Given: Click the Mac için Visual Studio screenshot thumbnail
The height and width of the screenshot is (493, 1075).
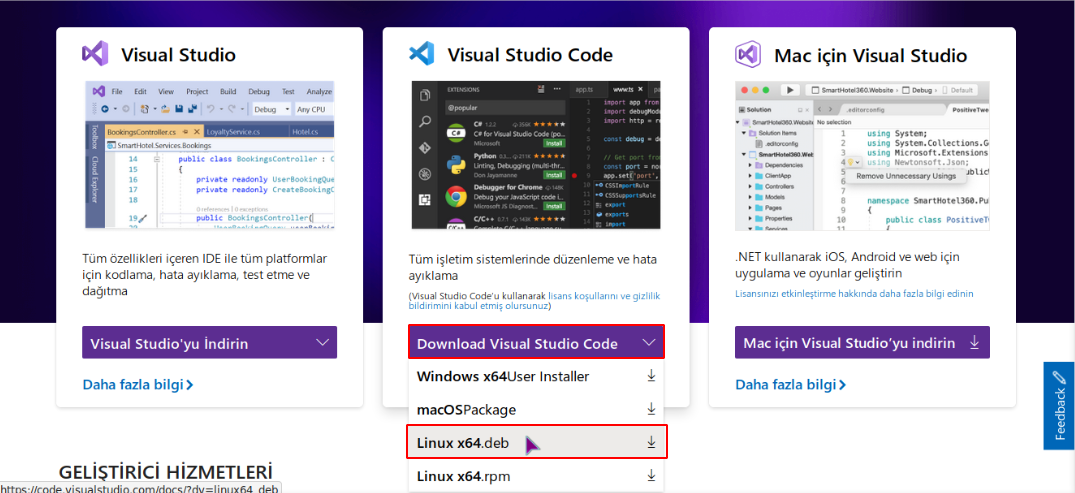Looking at the screenshot, I should [x=862, y=156].
